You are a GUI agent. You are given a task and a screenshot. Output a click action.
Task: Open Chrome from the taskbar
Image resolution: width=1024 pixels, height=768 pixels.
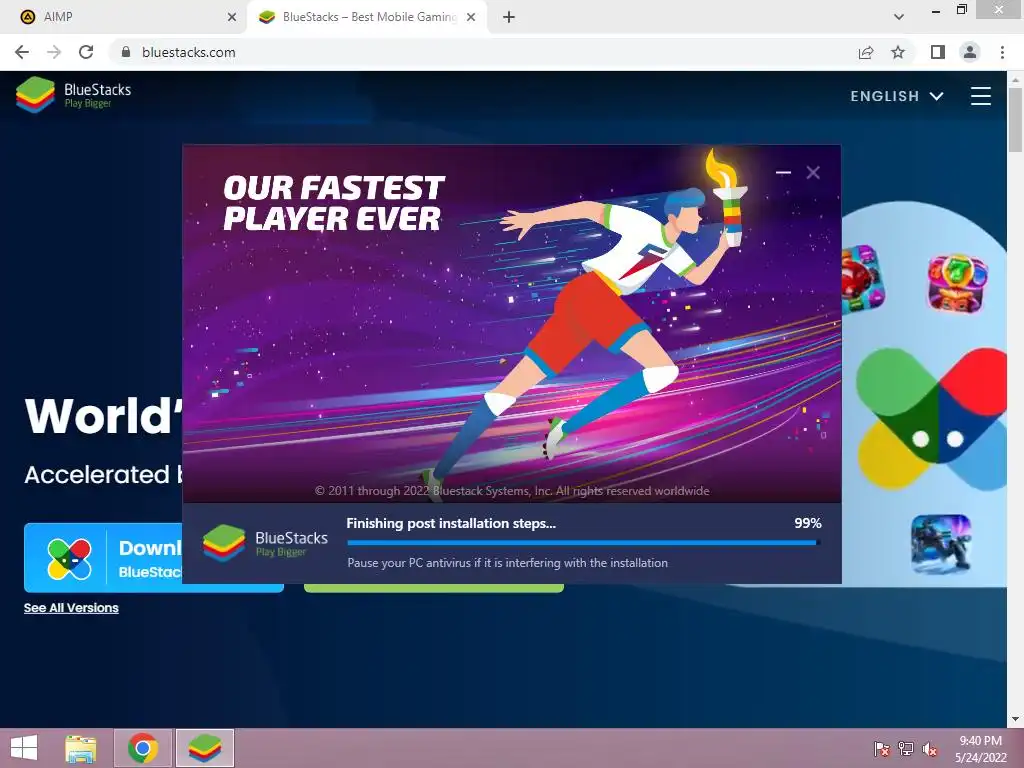pyautogui.click(x=143, y=748)
